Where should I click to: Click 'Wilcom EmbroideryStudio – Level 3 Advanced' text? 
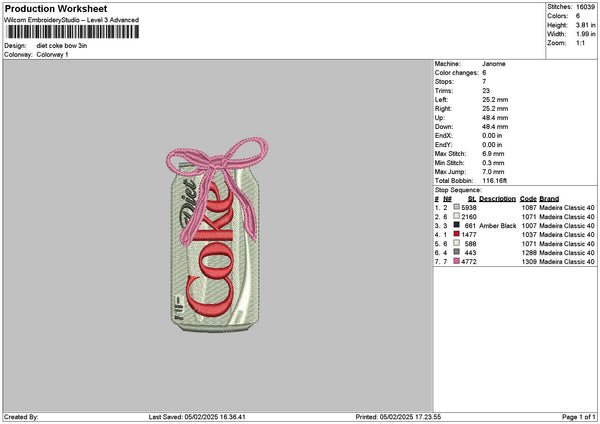(x=72, y=20)
